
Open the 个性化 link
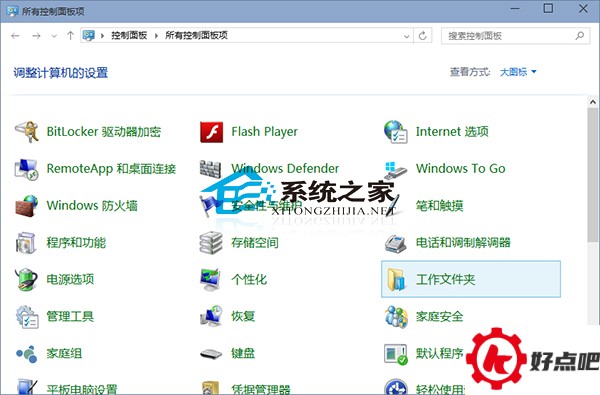point(249,279)
